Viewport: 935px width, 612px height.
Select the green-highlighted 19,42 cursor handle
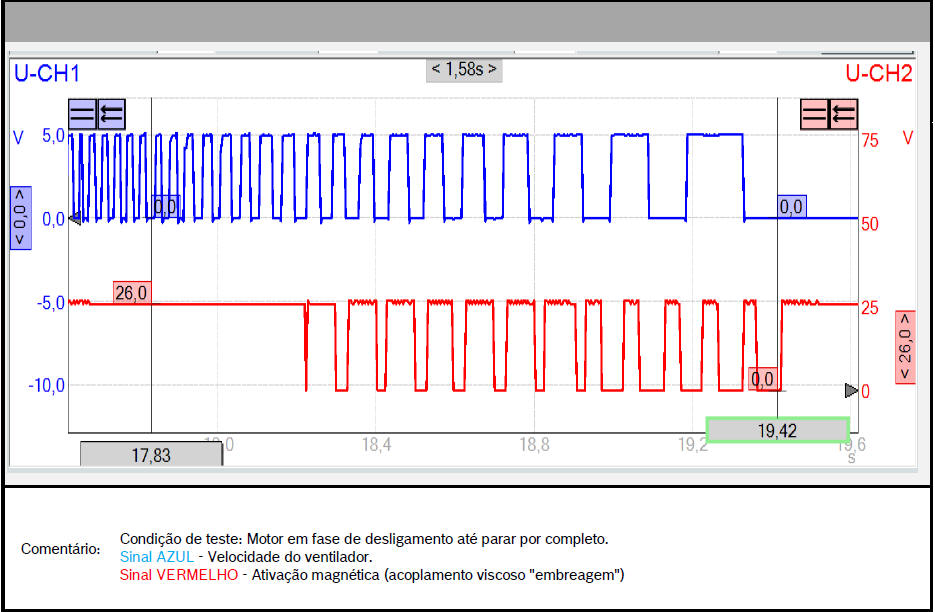777,430
